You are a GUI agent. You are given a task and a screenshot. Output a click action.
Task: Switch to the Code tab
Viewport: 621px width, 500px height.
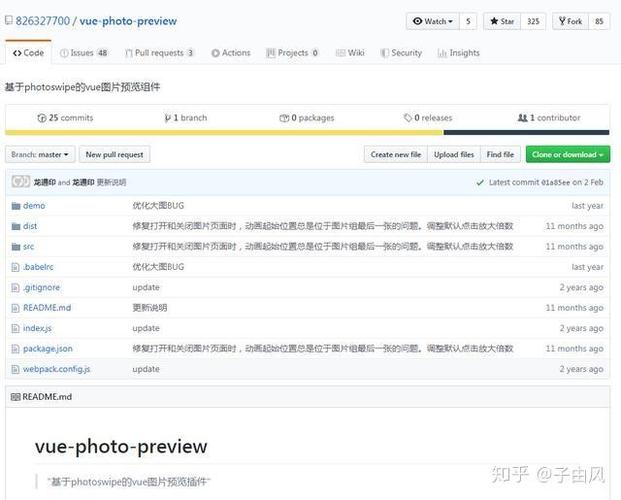(x=28, y=53)
